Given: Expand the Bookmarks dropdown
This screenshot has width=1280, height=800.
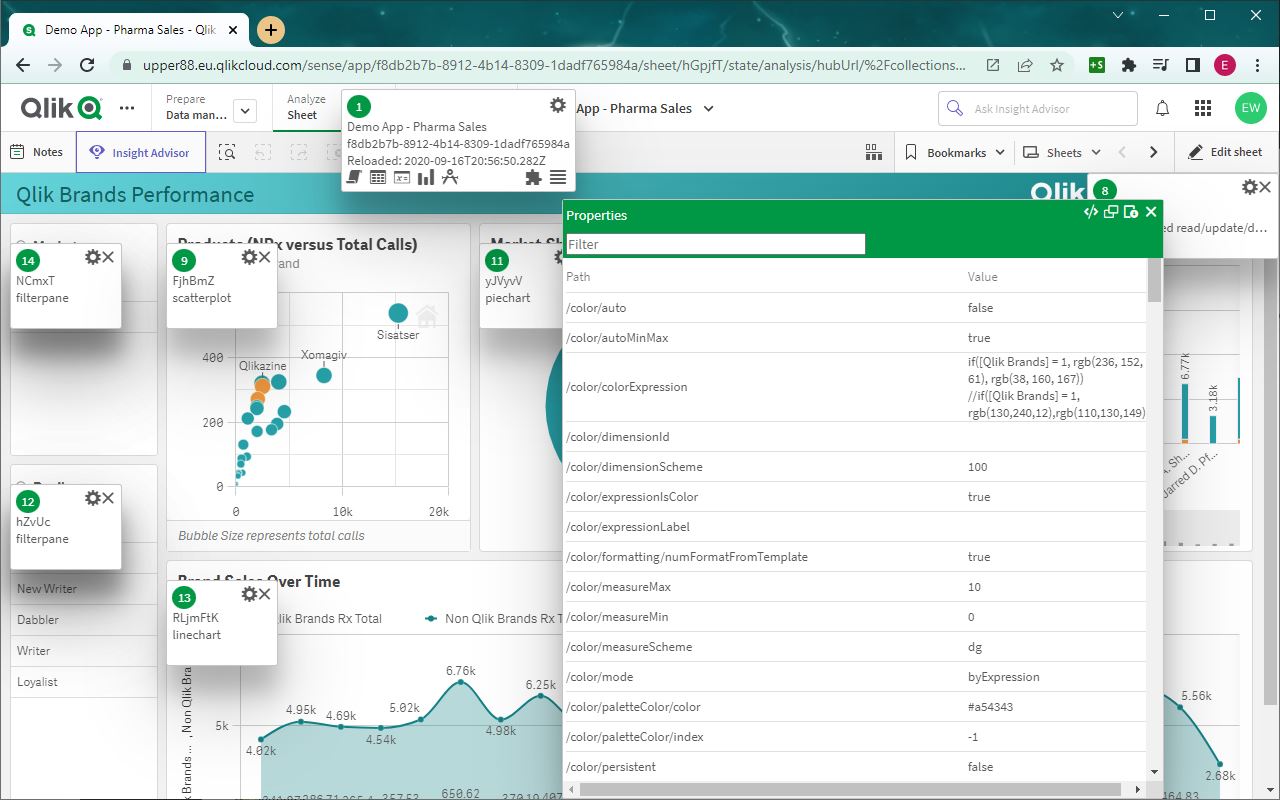Looking at the screenshot, I should [955, 152].
